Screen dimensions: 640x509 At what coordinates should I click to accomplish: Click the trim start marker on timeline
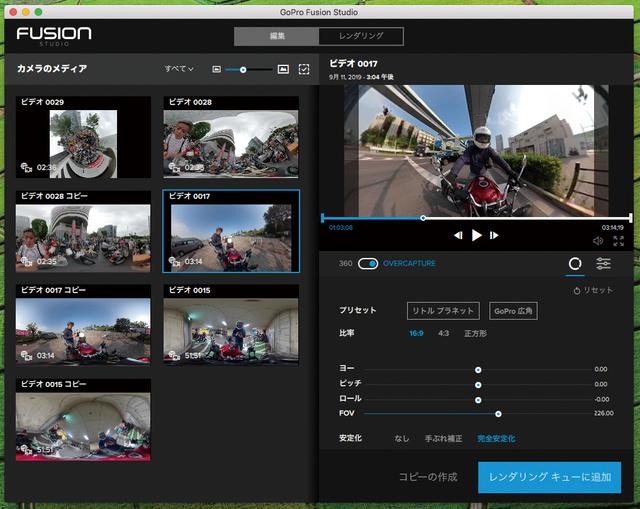point(322,218)
